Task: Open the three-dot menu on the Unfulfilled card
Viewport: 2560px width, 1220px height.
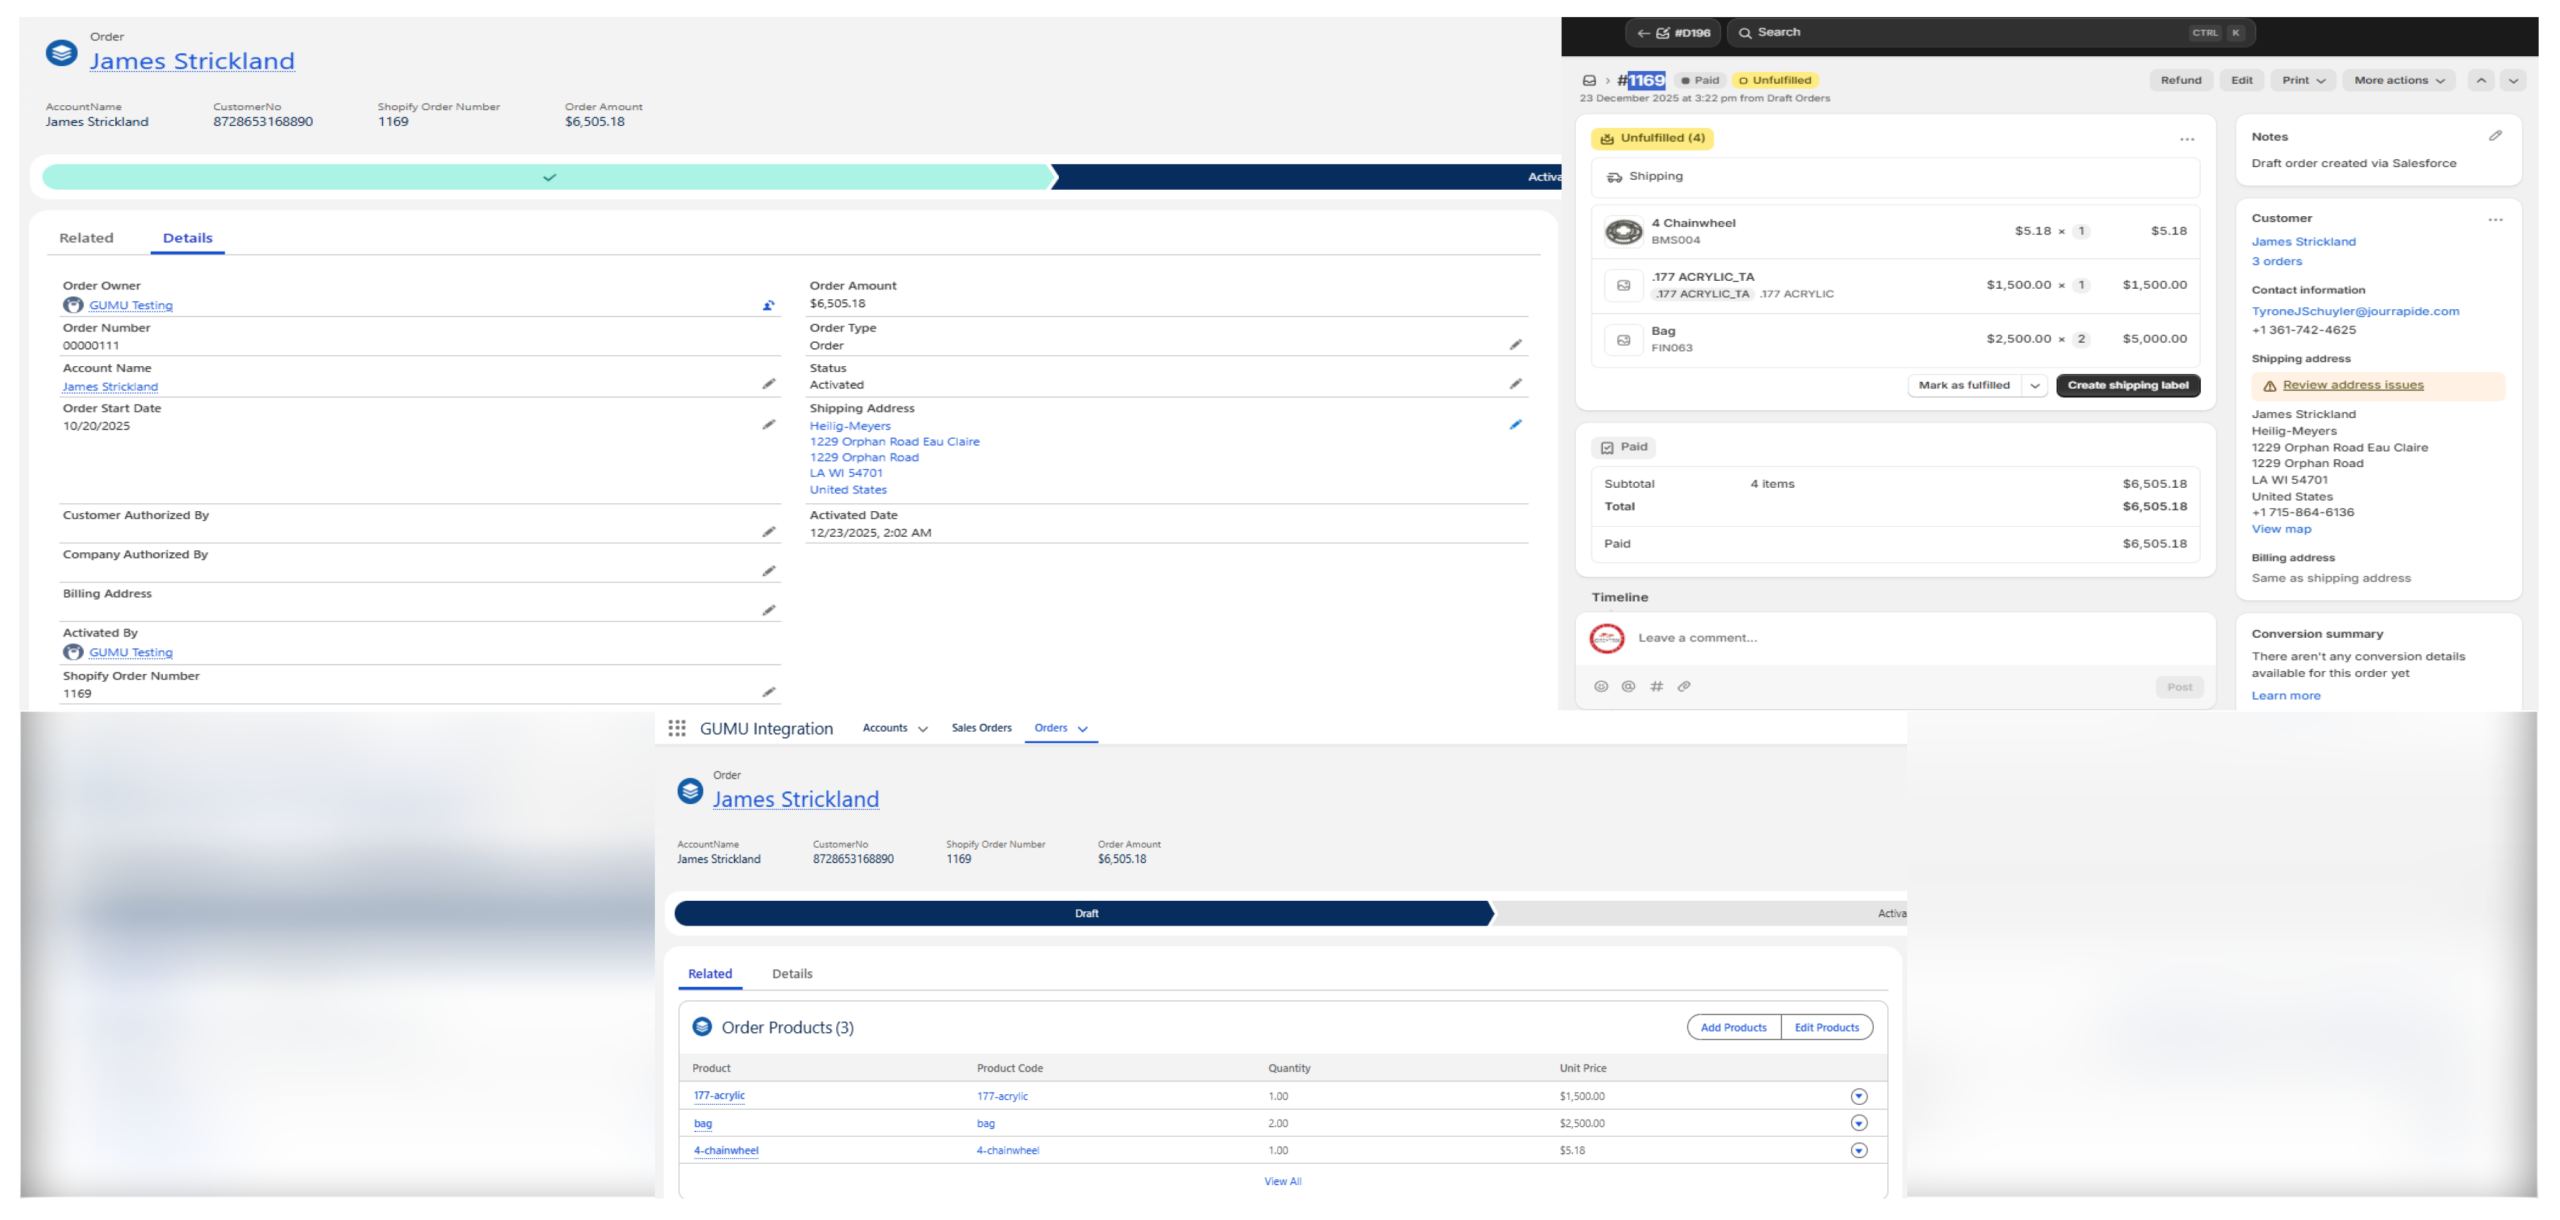Action: pyautogui.click(x=2186, y=139)
